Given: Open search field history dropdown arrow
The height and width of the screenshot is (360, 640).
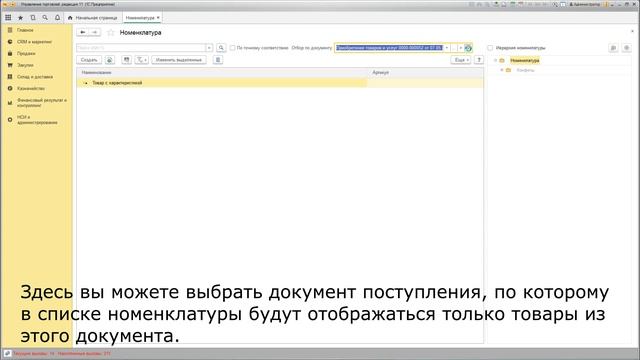Looking at the screenshot, I should point(209,48).
